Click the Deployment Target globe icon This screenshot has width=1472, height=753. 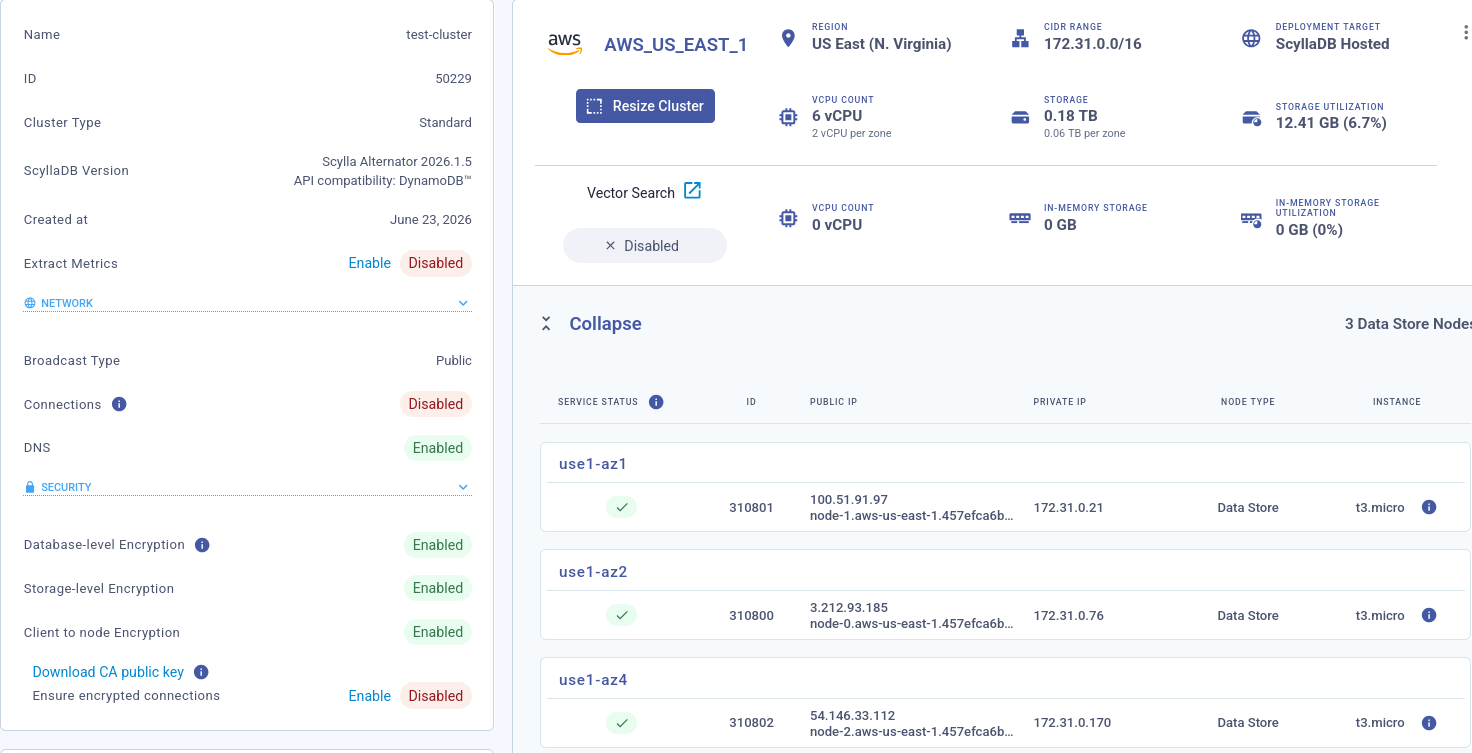pos(1251,39)
